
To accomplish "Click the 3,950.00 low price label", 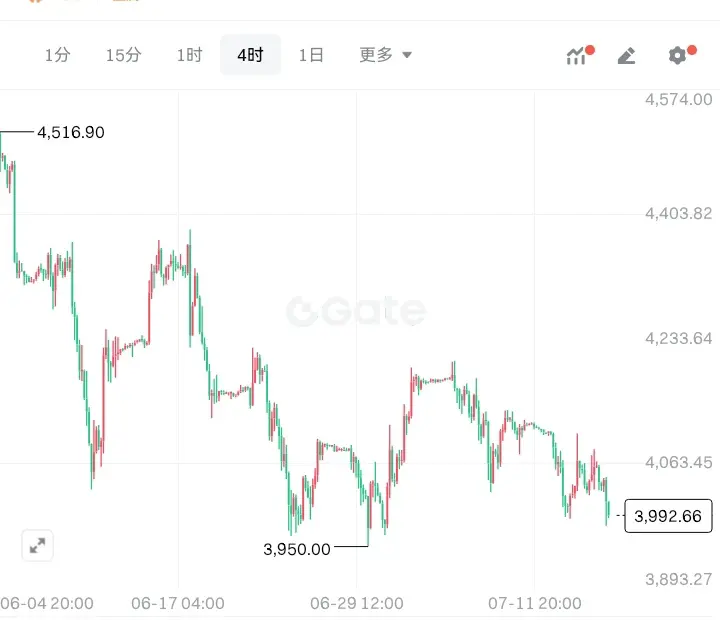I will tap(297, 549).
